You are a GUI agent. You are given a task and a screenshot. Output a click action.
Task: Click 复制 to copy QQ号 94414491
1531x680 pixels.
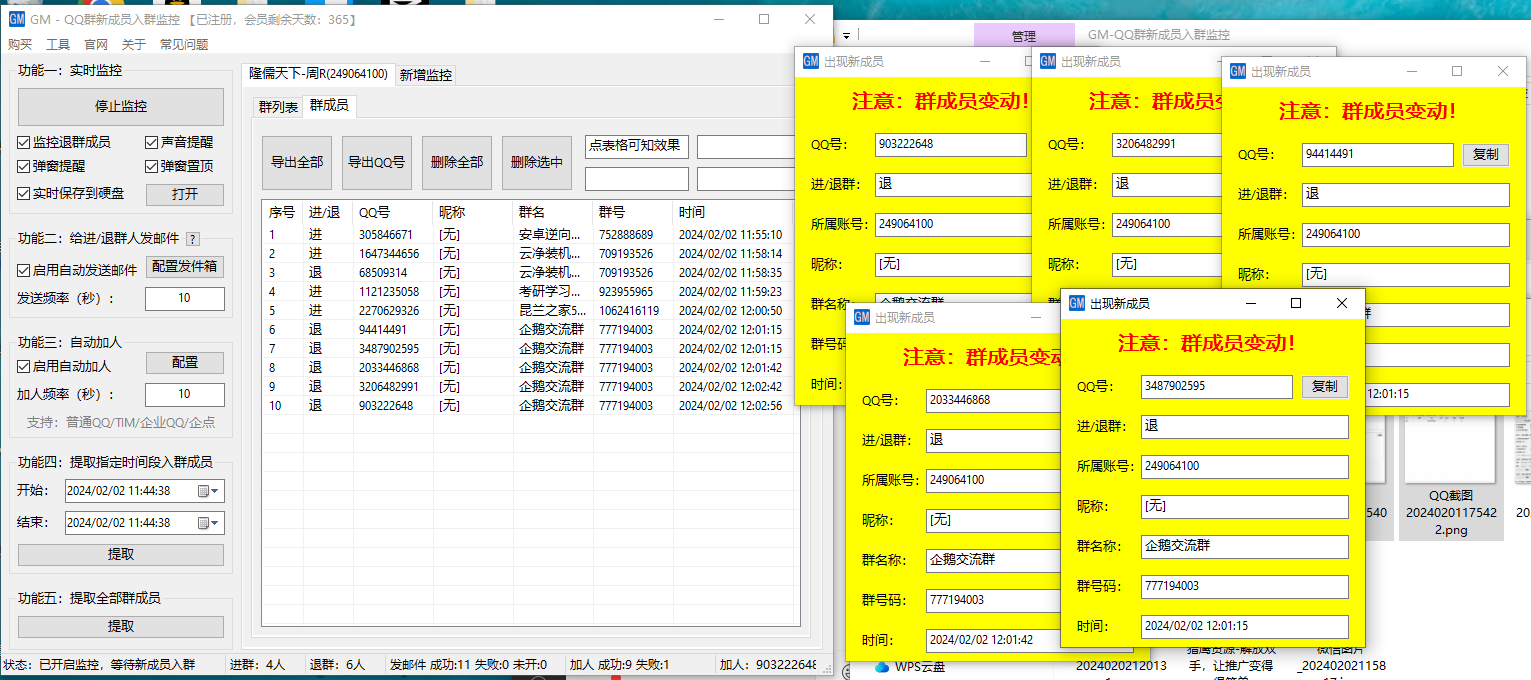1485,154
